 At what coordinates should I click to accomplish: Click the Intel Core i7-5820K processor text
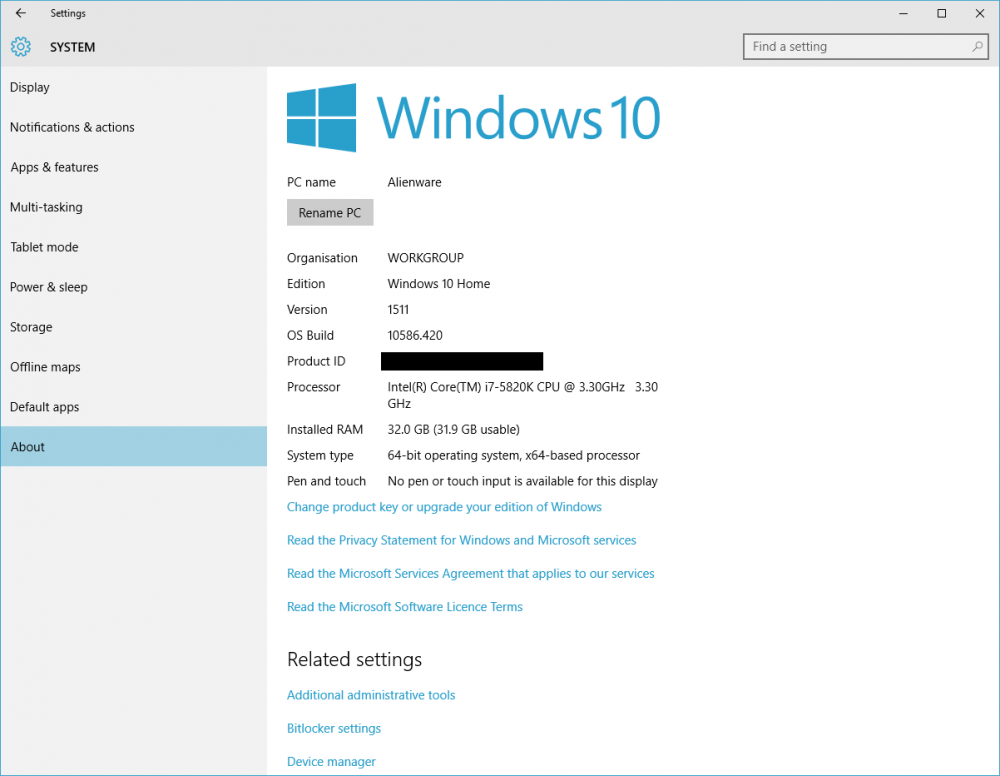(522, 395)
